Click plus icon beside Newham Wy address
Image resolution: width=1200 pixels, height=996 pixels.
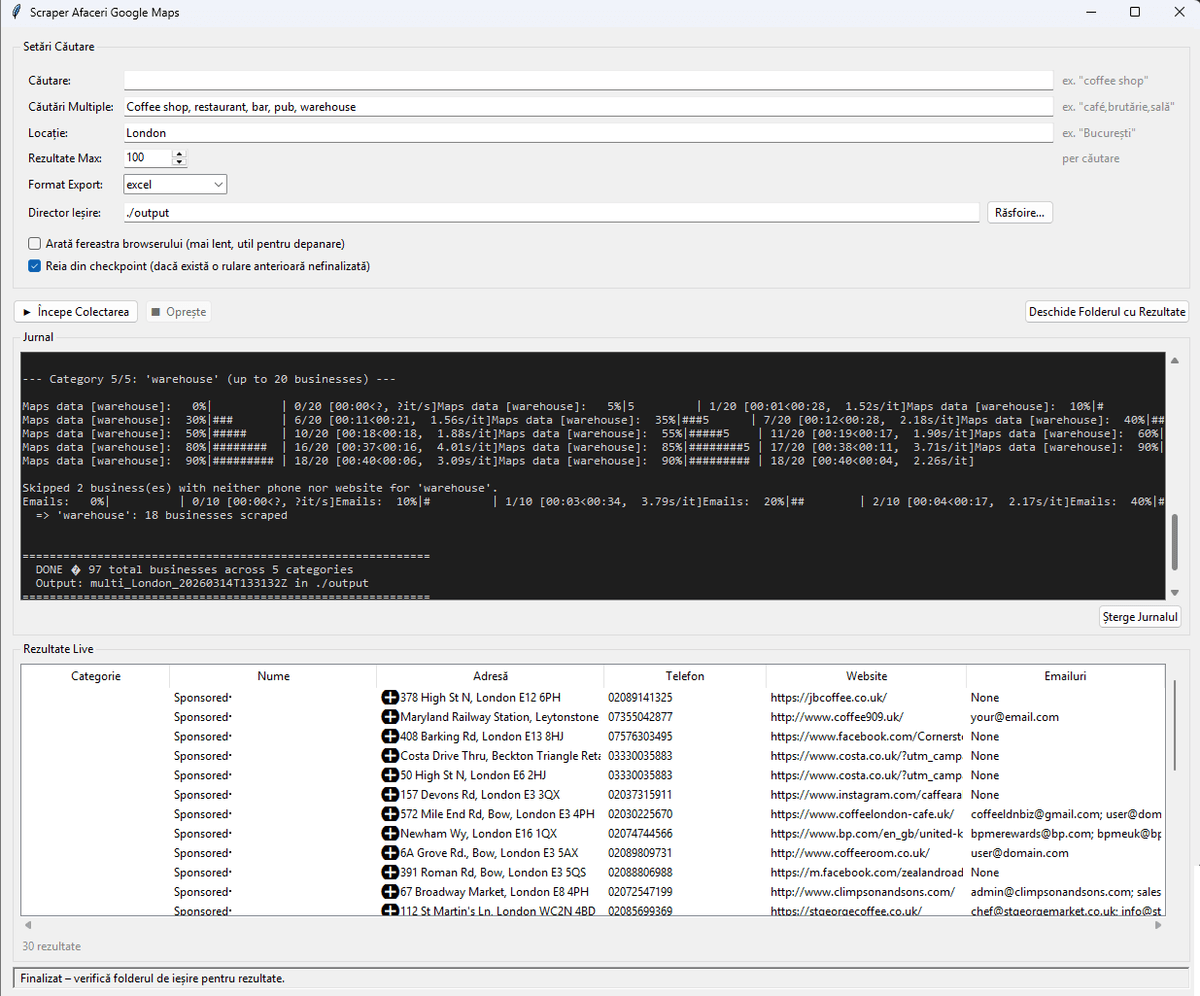pyautogui.click(x=390, y=833)
